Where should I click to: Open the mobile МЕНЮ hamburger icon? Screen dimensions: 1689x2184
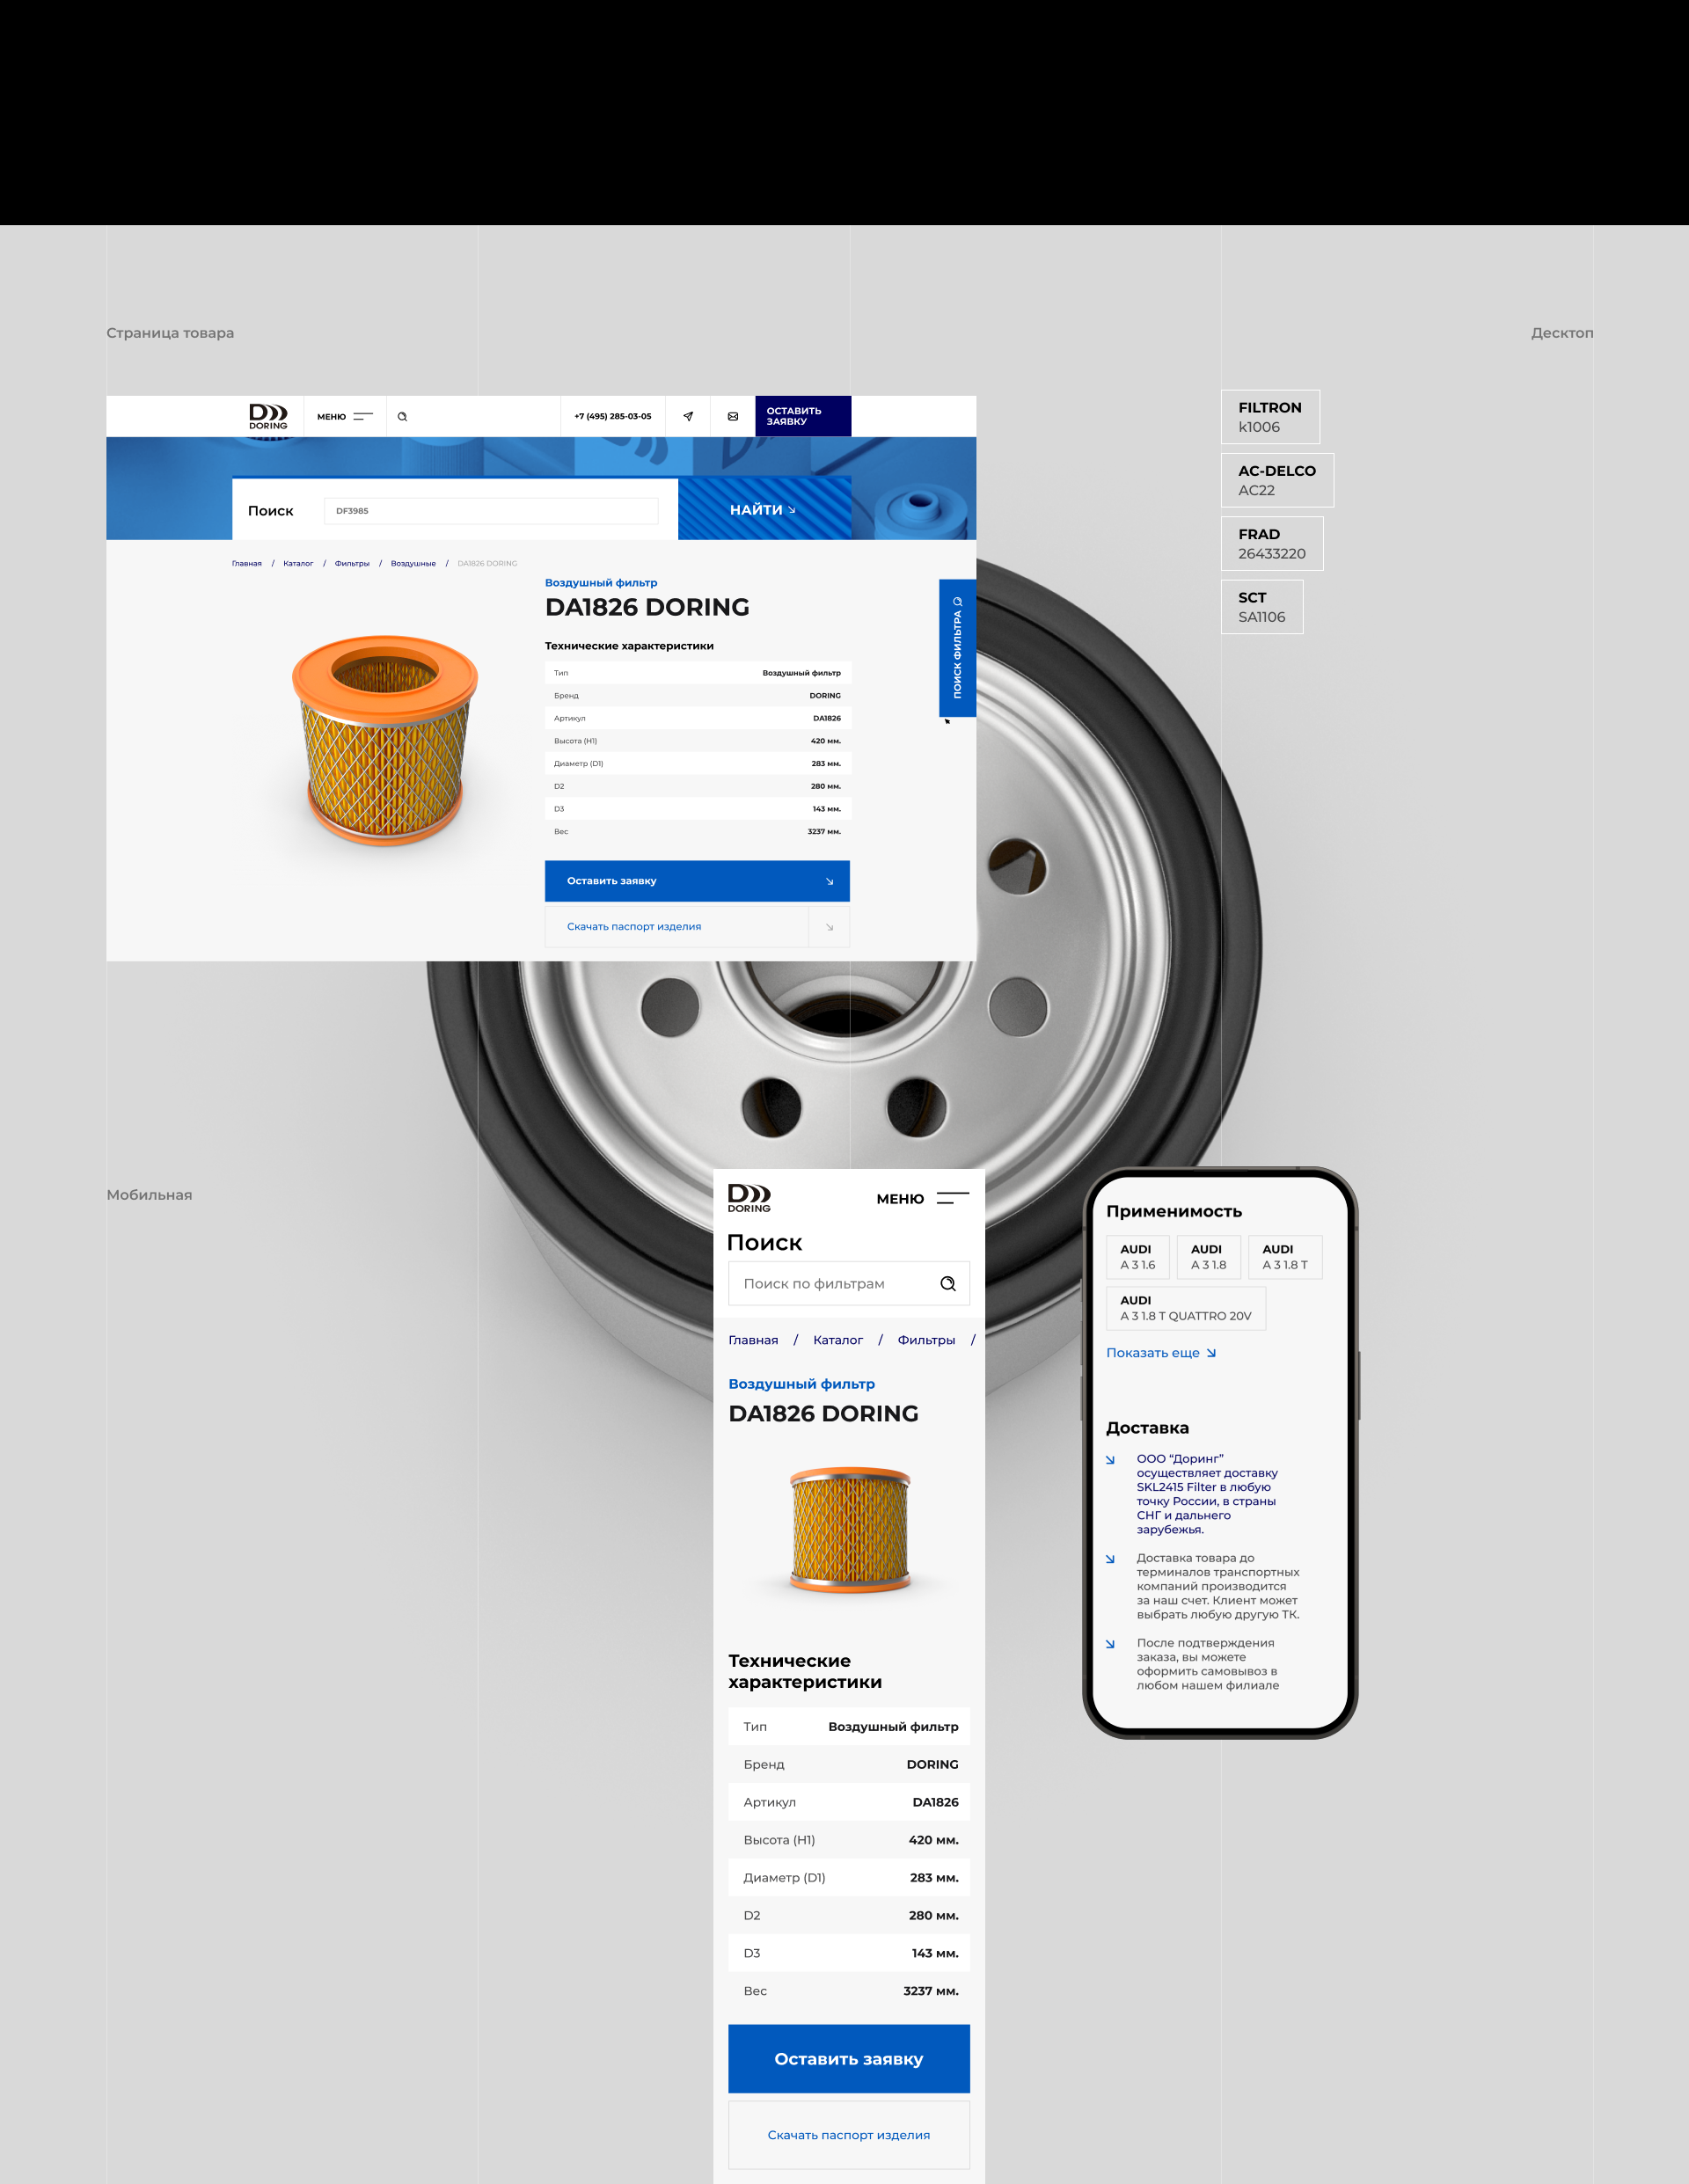tap(952, 1198)
